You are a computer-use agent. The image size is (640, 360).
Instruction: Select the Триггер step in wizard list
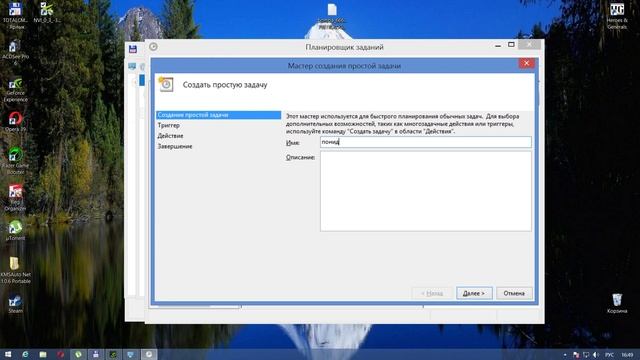(x=169, y=125)
